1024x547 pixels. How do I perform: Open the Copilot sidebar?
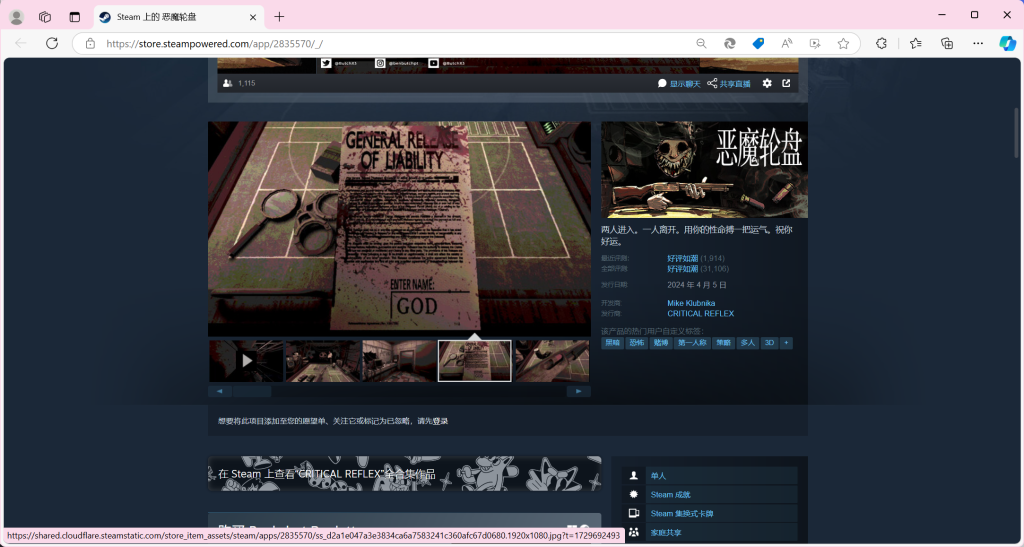pyautogui.click(x=1008, y=44)
